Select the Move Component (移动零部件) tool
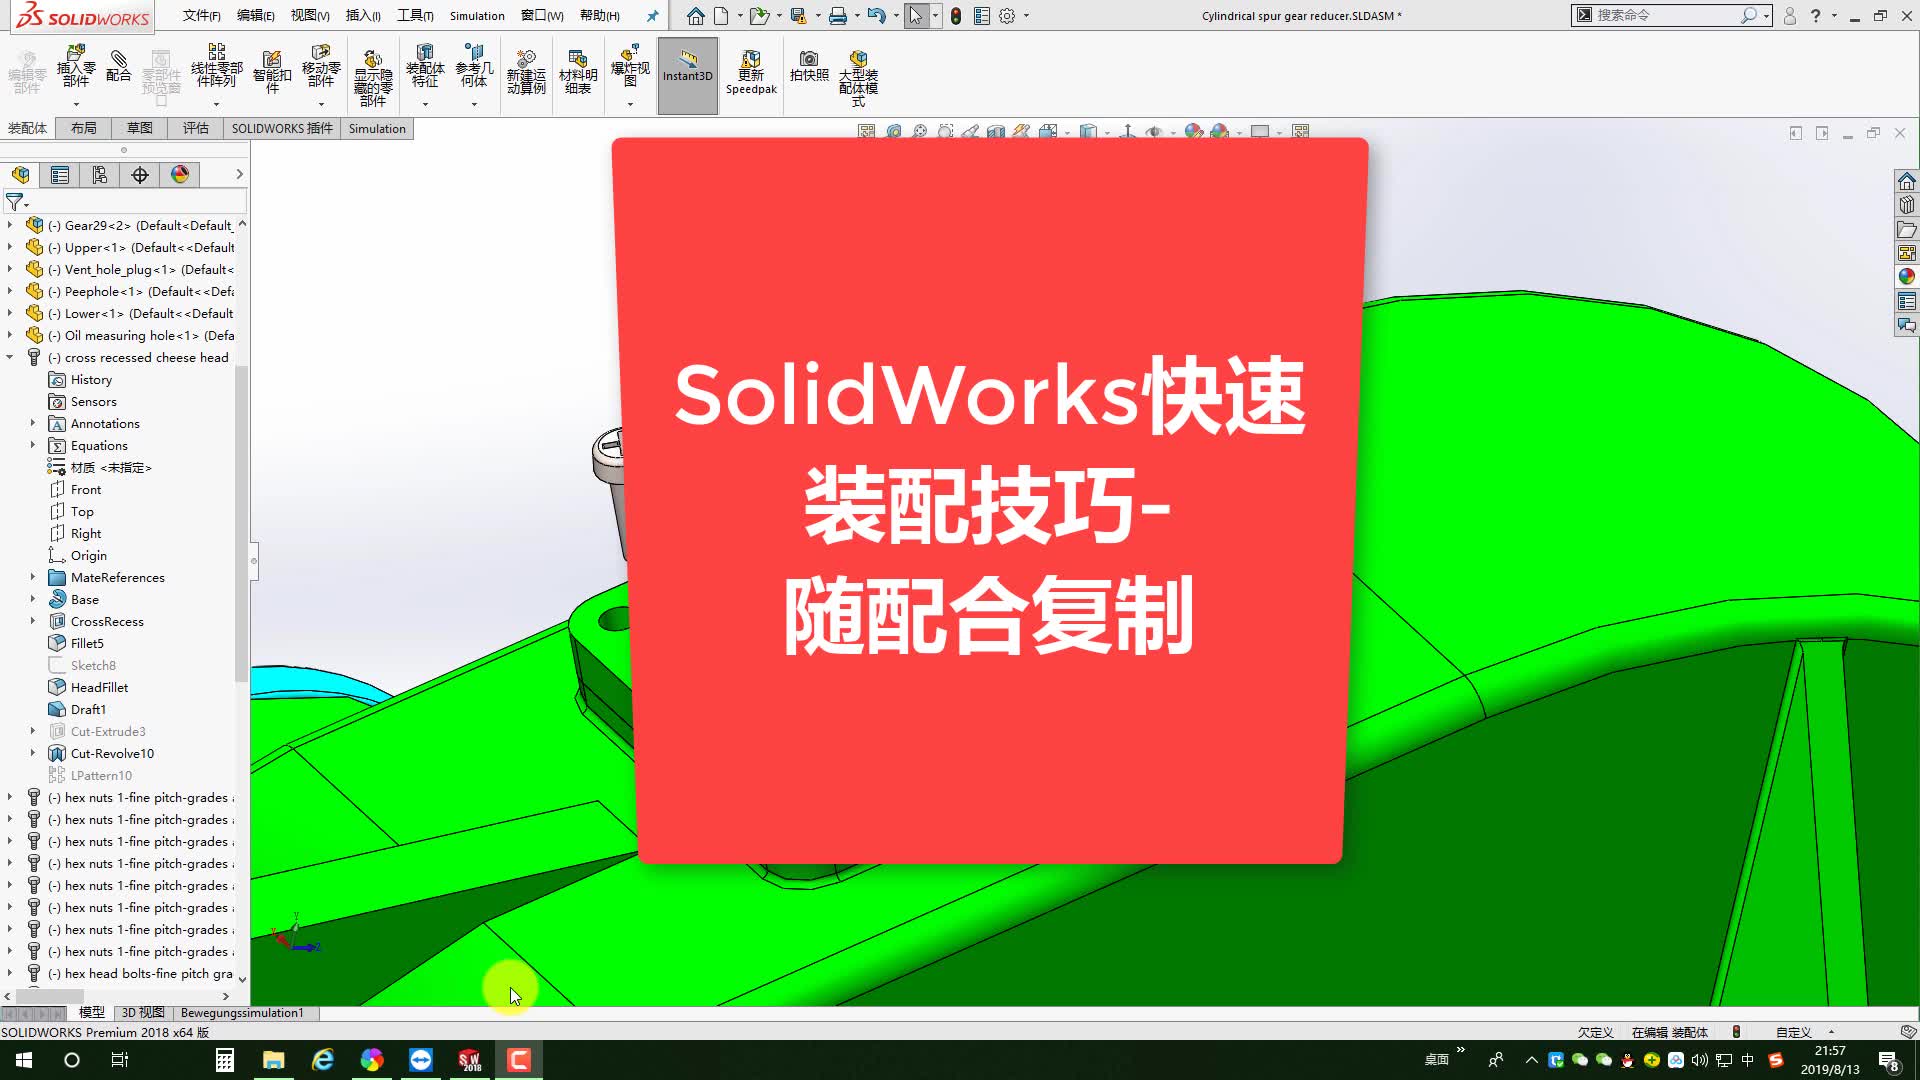This screenshot has width=1920, height=1080. click(x=321, y=66)
